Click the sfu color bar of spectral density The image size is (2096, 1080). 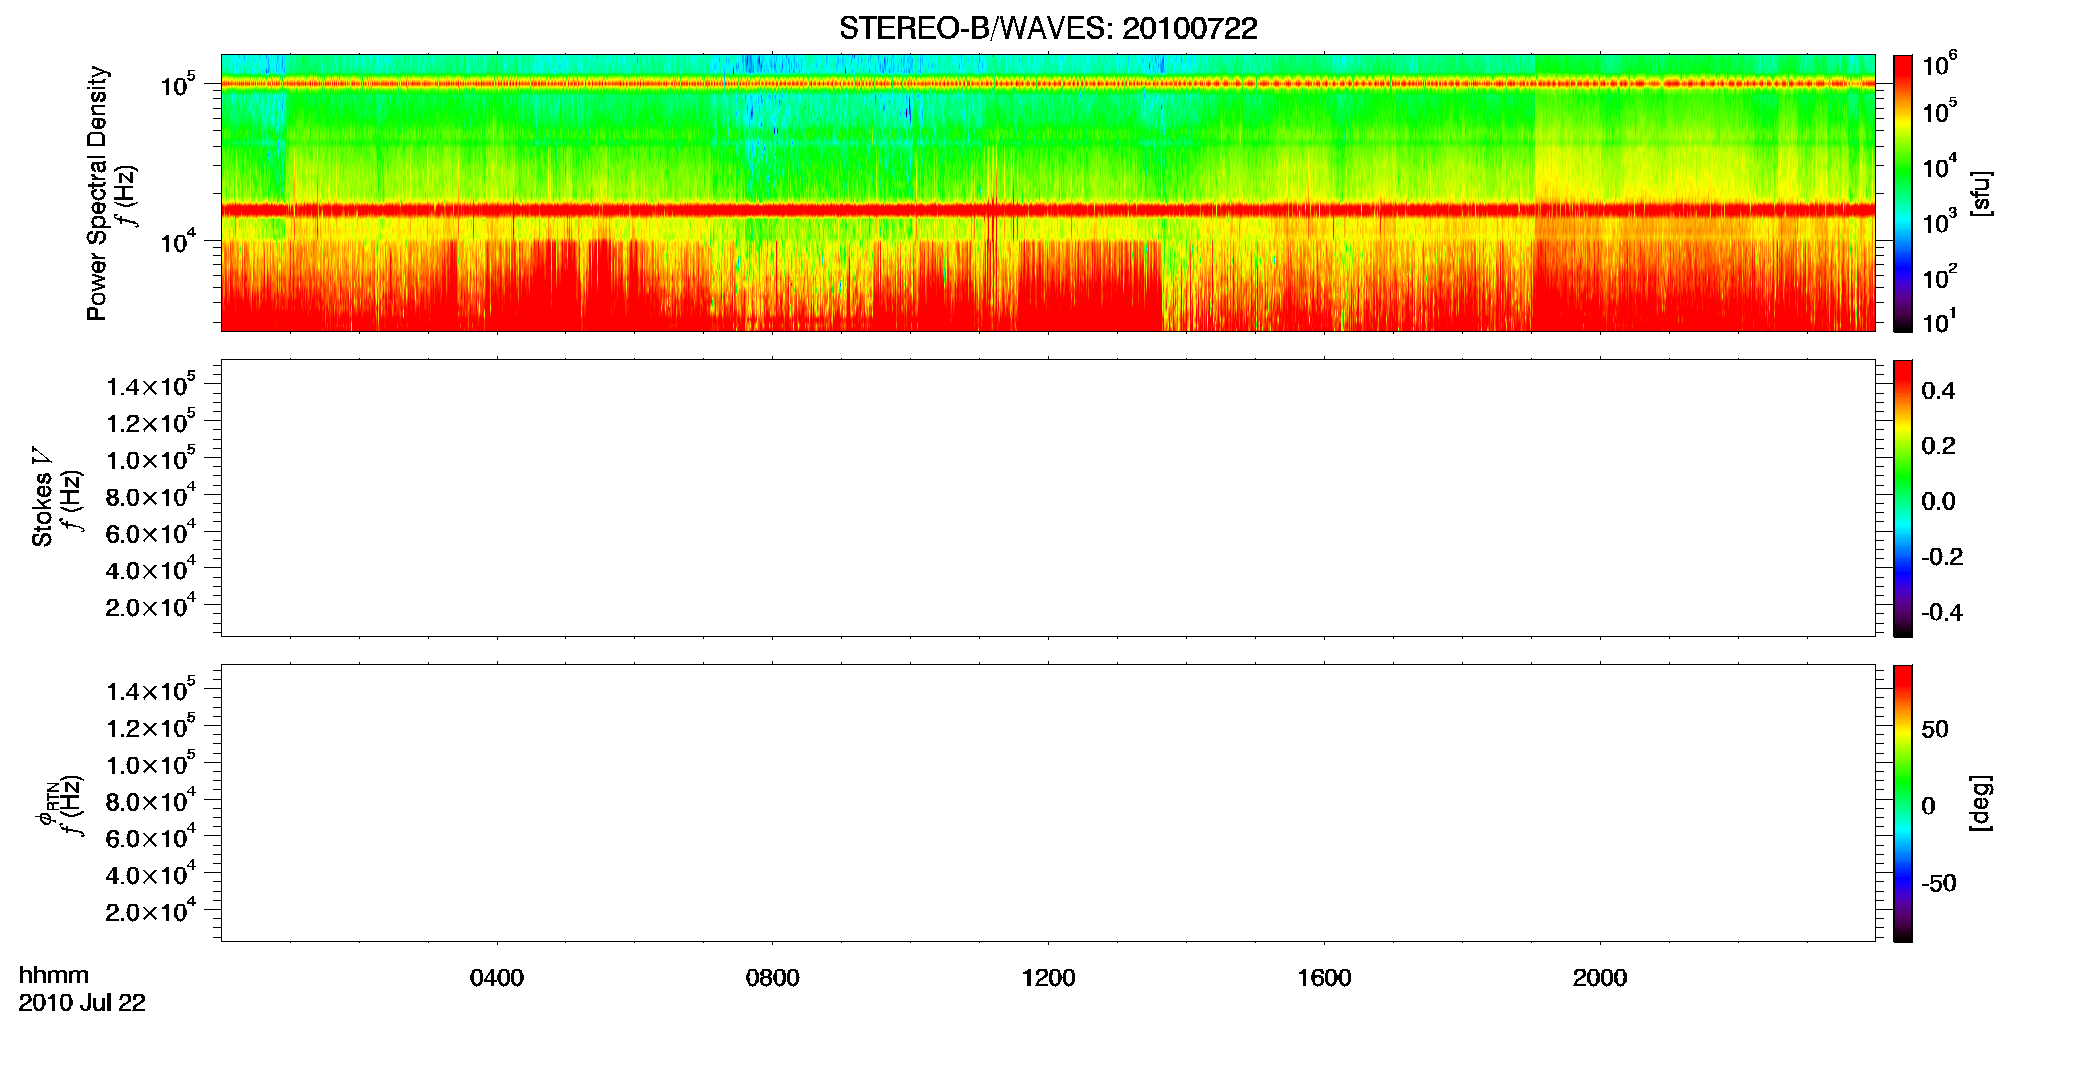[1903, 193]
